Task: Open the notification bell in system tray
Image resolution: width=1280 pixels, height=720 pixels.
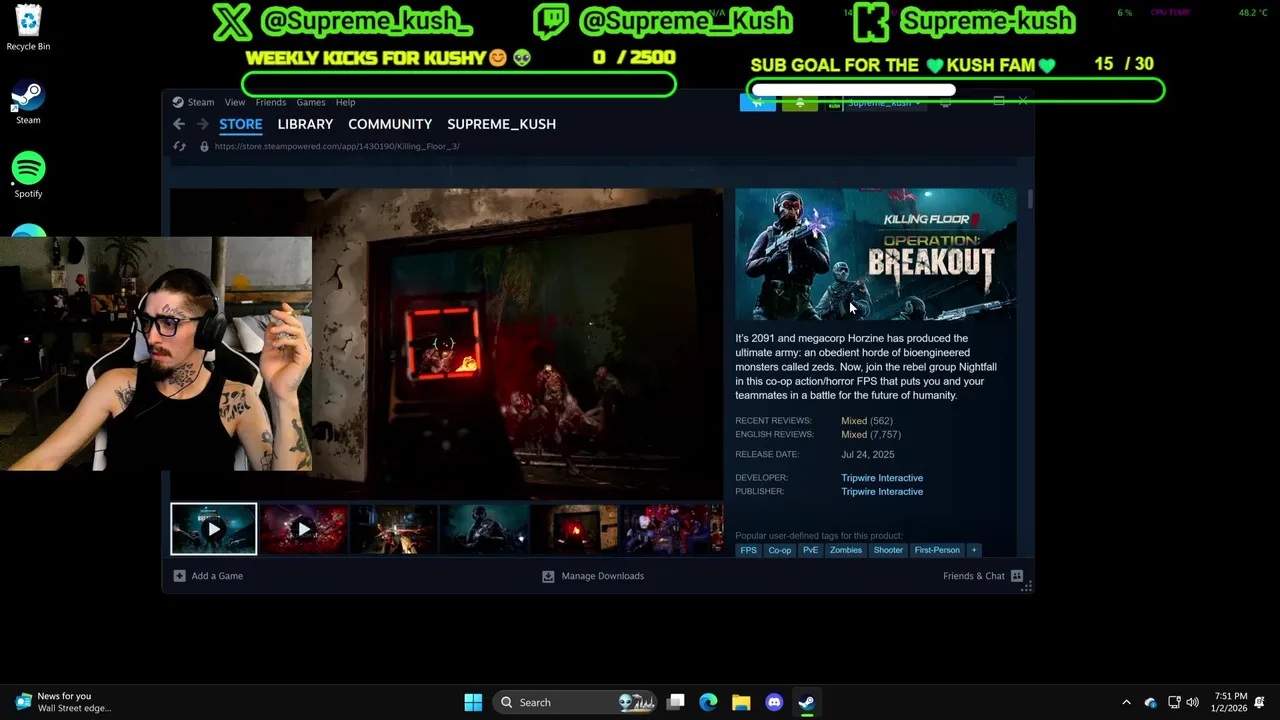Action: click(x=1260, y=702)
